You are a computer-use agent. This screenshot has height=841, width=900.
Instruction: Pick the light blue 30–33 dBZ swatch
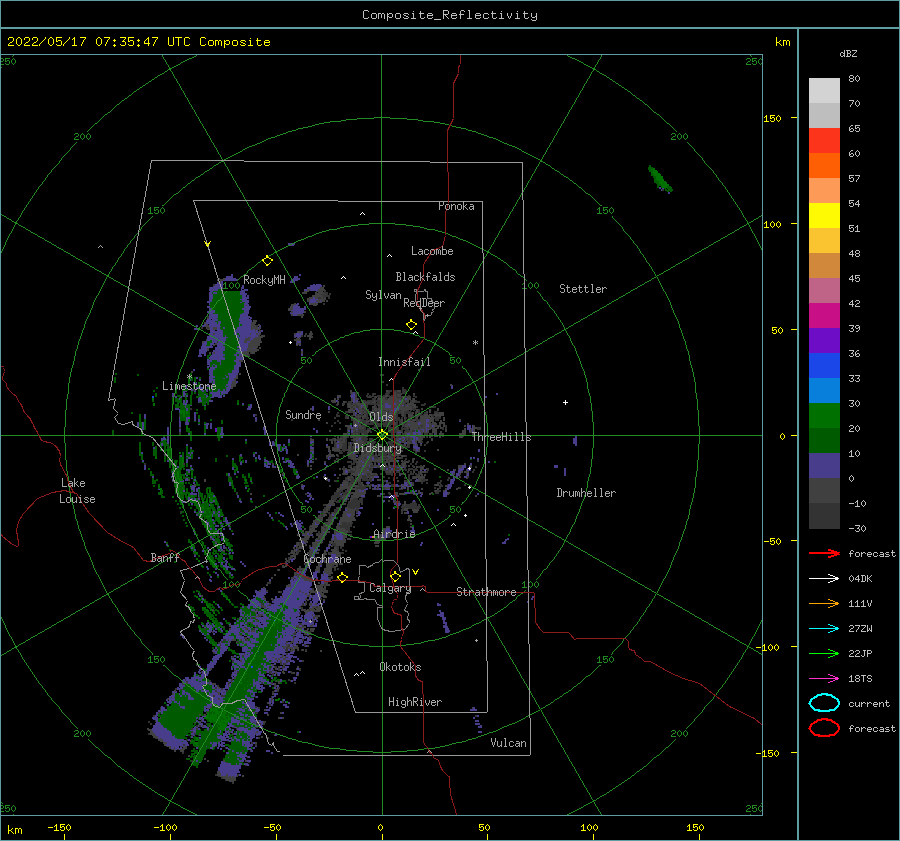(824, 390)
